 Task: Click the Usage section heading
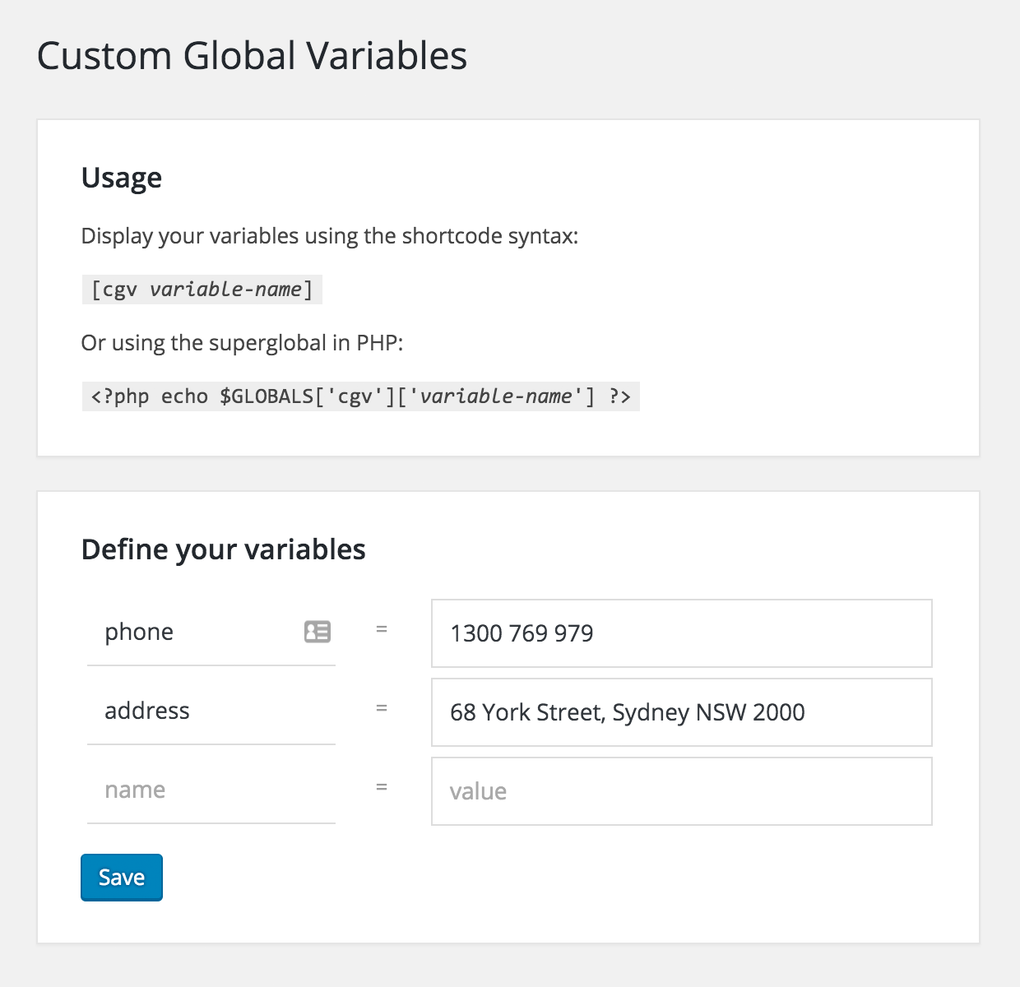[x=121, y=178]
